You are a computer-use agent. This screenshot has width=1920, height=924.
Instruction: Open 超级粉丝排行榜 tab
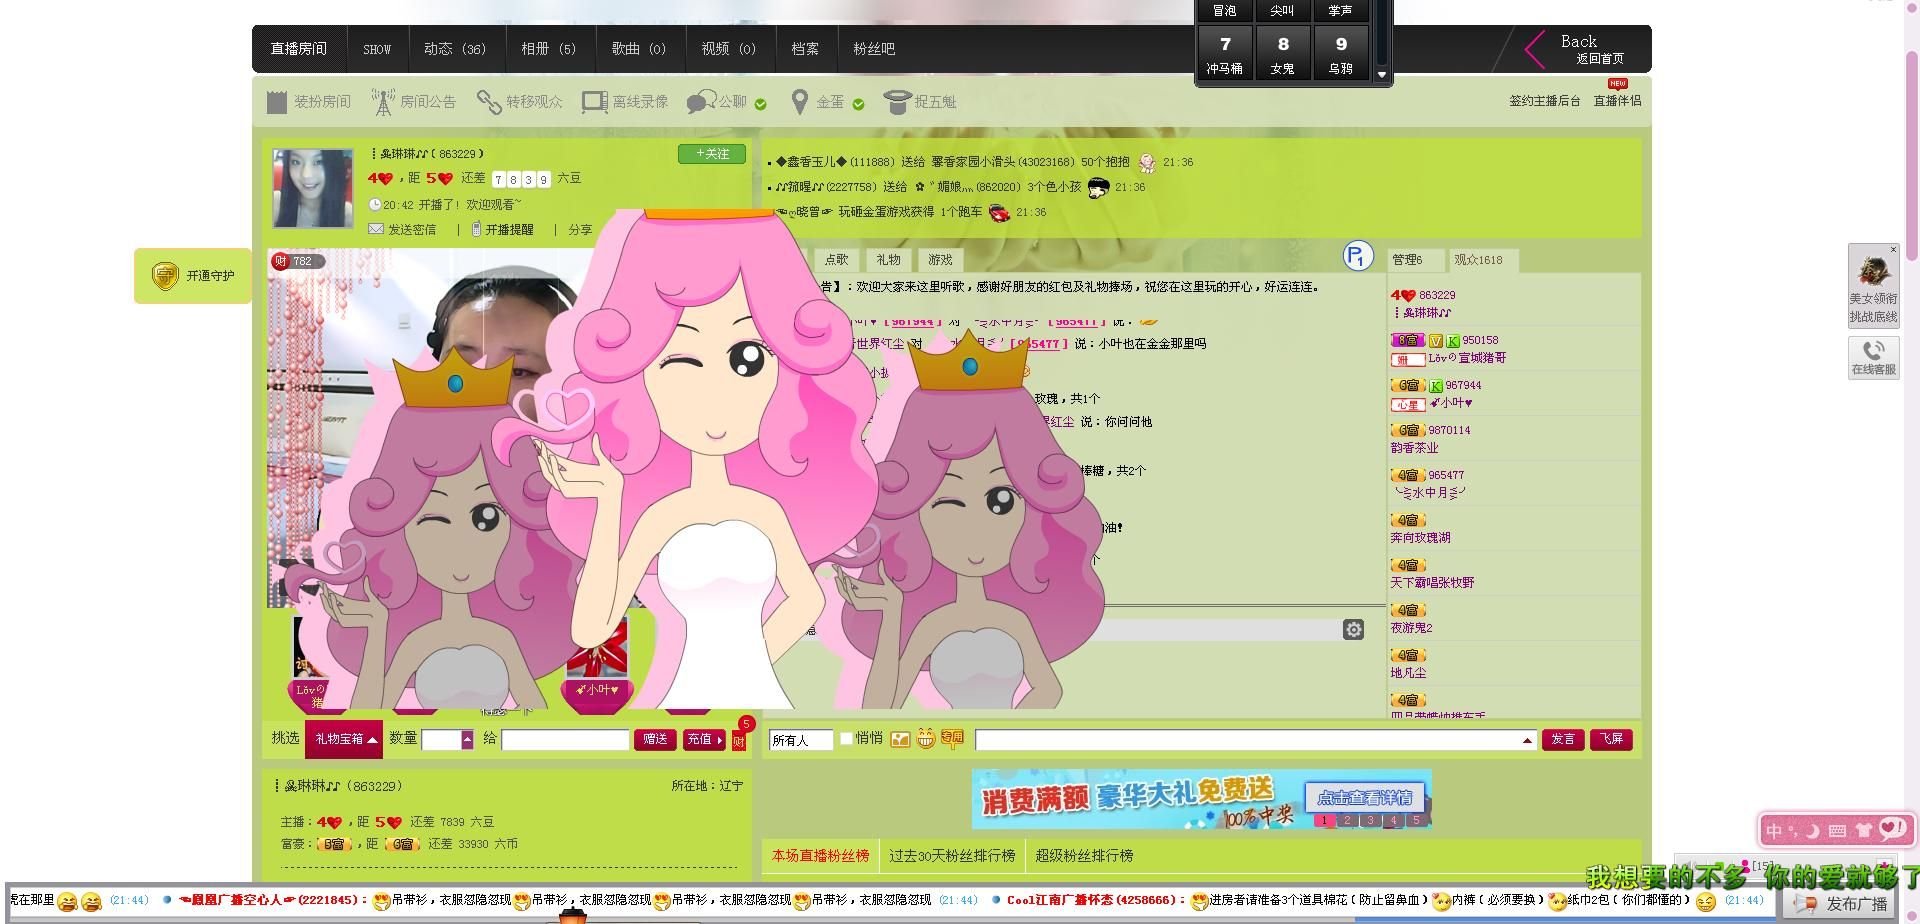(x=1084, y=856)
